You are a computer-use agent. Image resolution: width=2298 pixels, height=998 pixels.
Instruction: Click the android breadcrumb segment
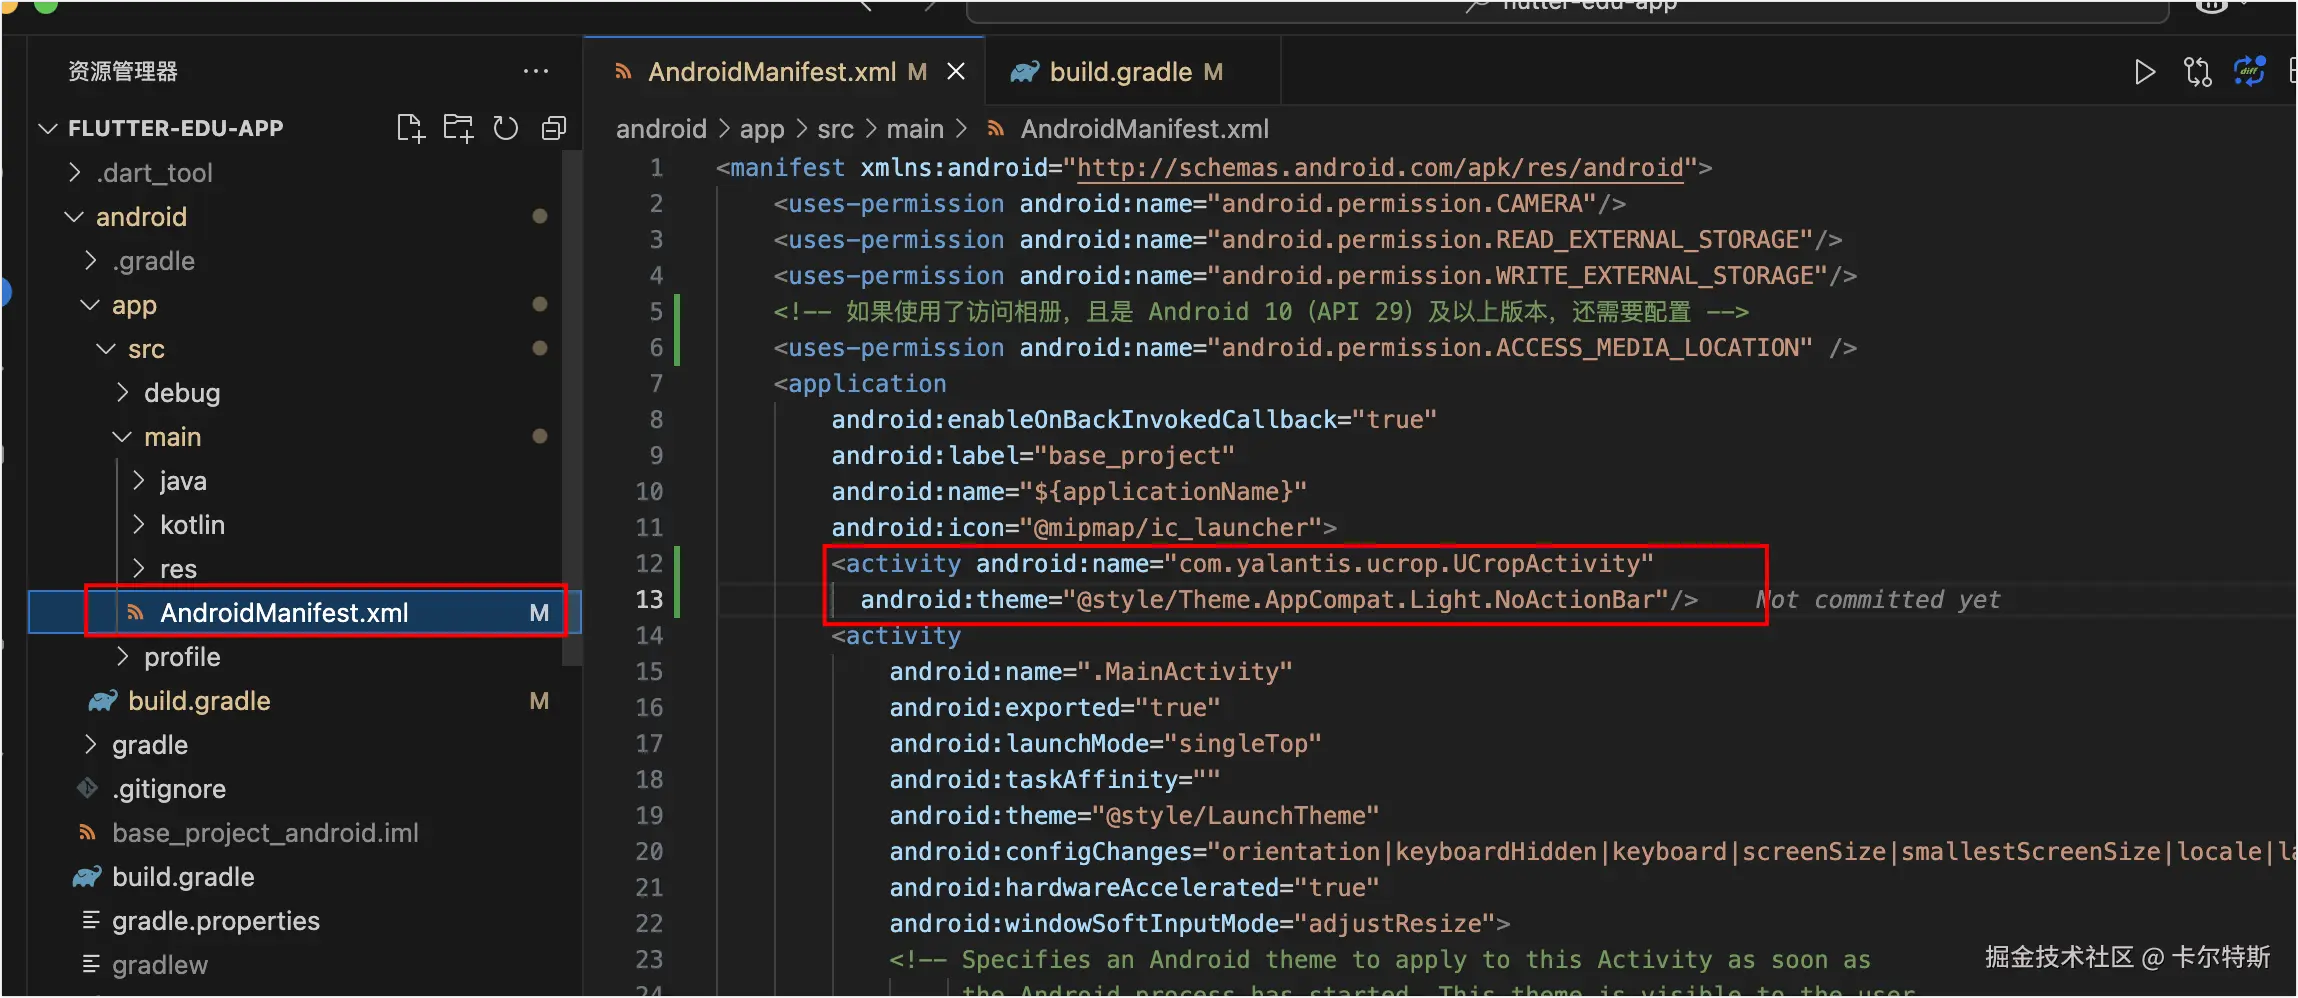[x=661, y=129]
